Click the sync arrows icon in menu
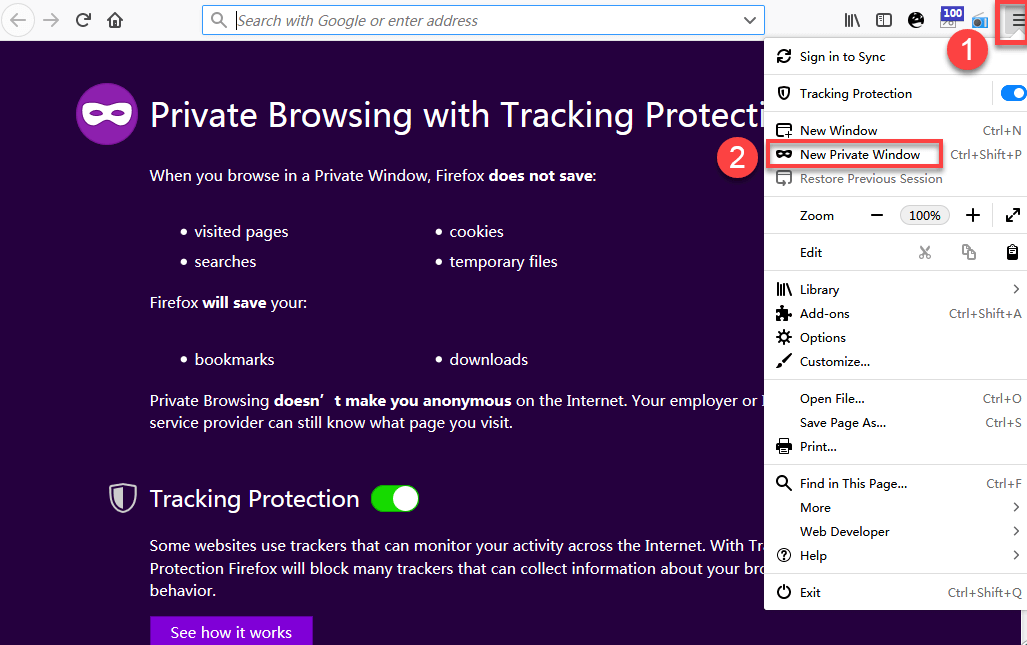1027x645 pixels. tap(784, 56)
